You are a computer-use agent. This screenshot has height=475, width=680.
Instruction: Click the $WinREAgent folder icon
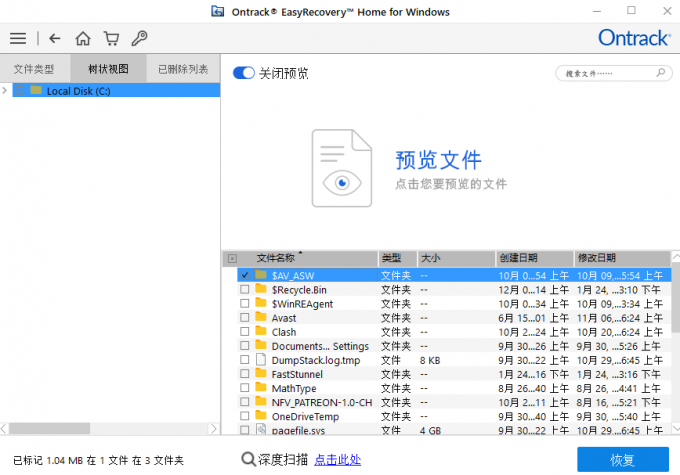click(x=261, y=303)
